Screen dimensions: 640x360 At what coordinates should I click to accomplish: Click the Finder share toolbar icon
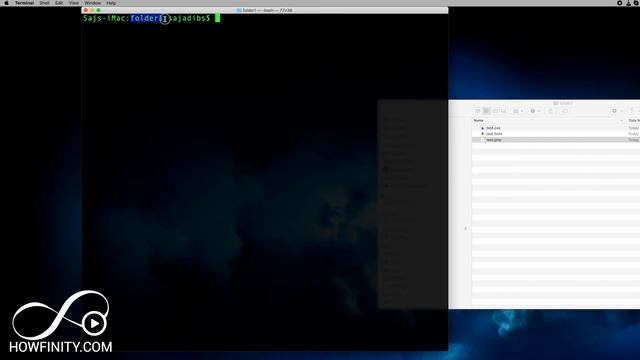(550, 111)
